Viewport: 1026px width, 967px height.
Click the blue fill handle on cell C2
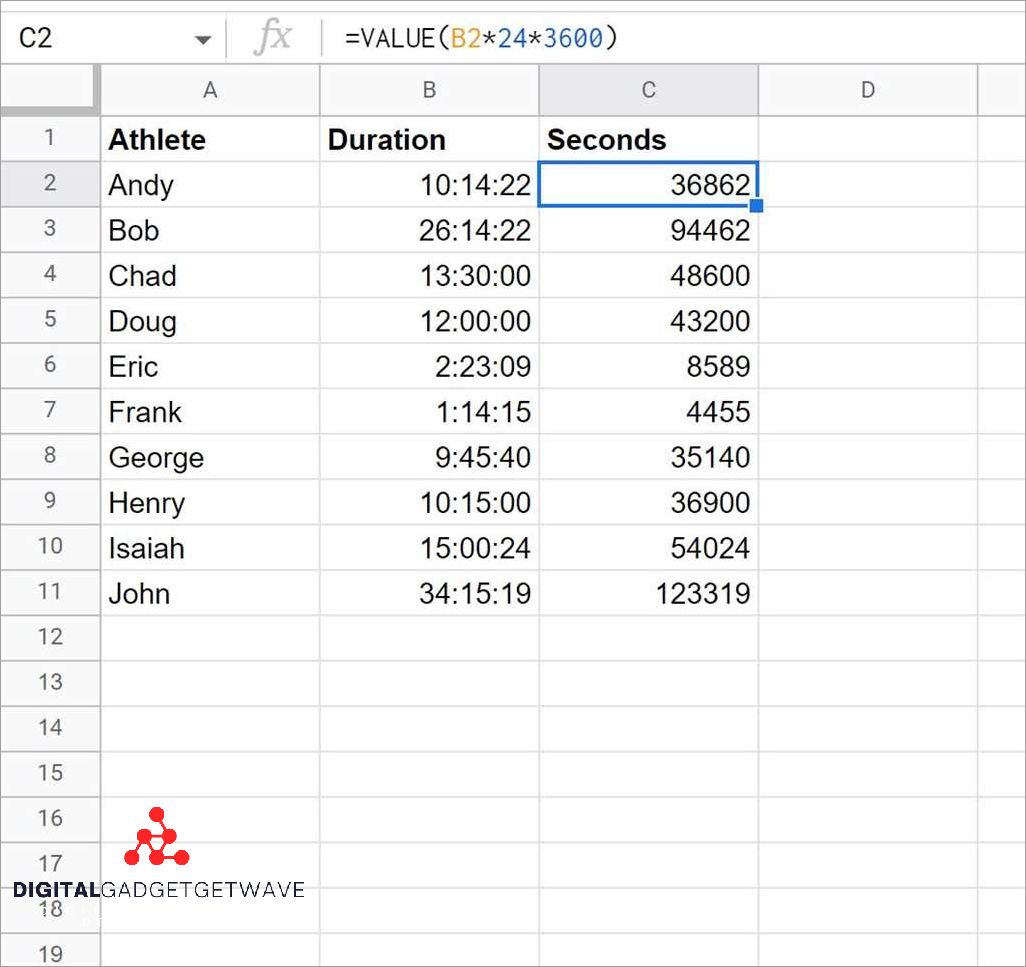point(757,205)
